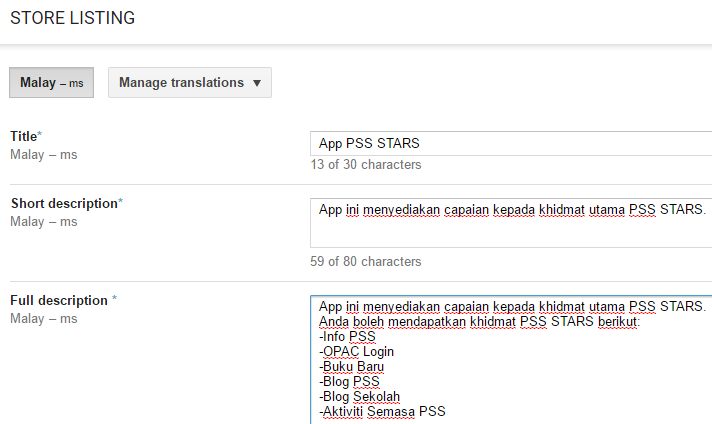This screenshot has height=424, width=712.
Task: Click the '59 of 80 characters' counter
Action: click(x=366, y=261)
